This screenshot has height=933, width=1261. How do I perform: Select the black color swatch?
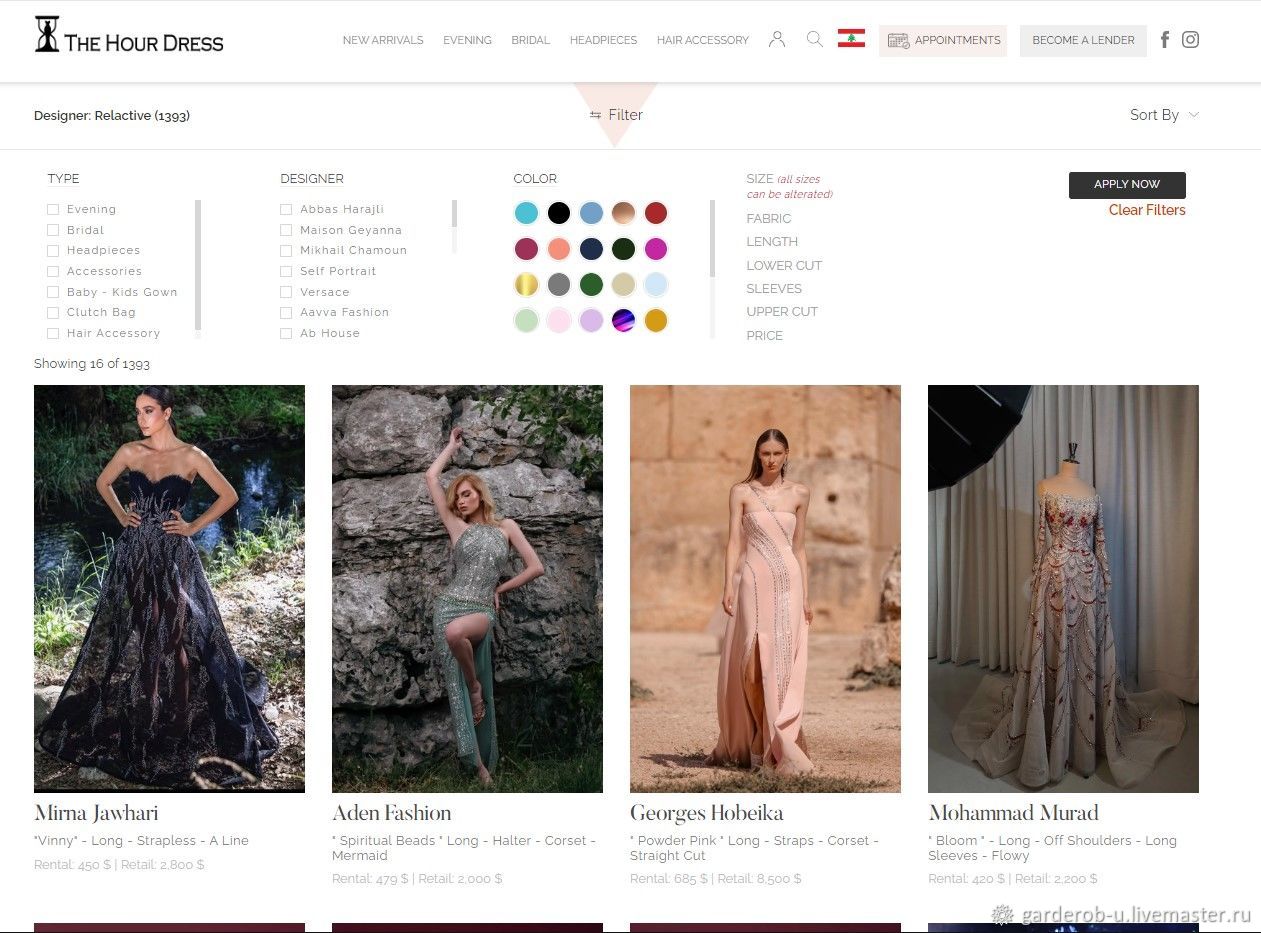(x=559, y=213)
